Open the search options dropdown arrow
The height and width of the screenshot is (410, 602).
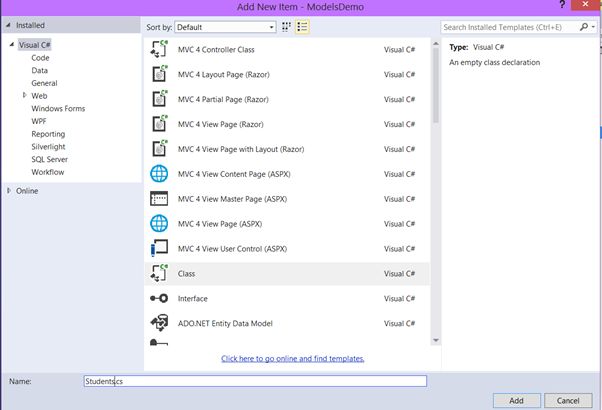click(x=593, y=27)
